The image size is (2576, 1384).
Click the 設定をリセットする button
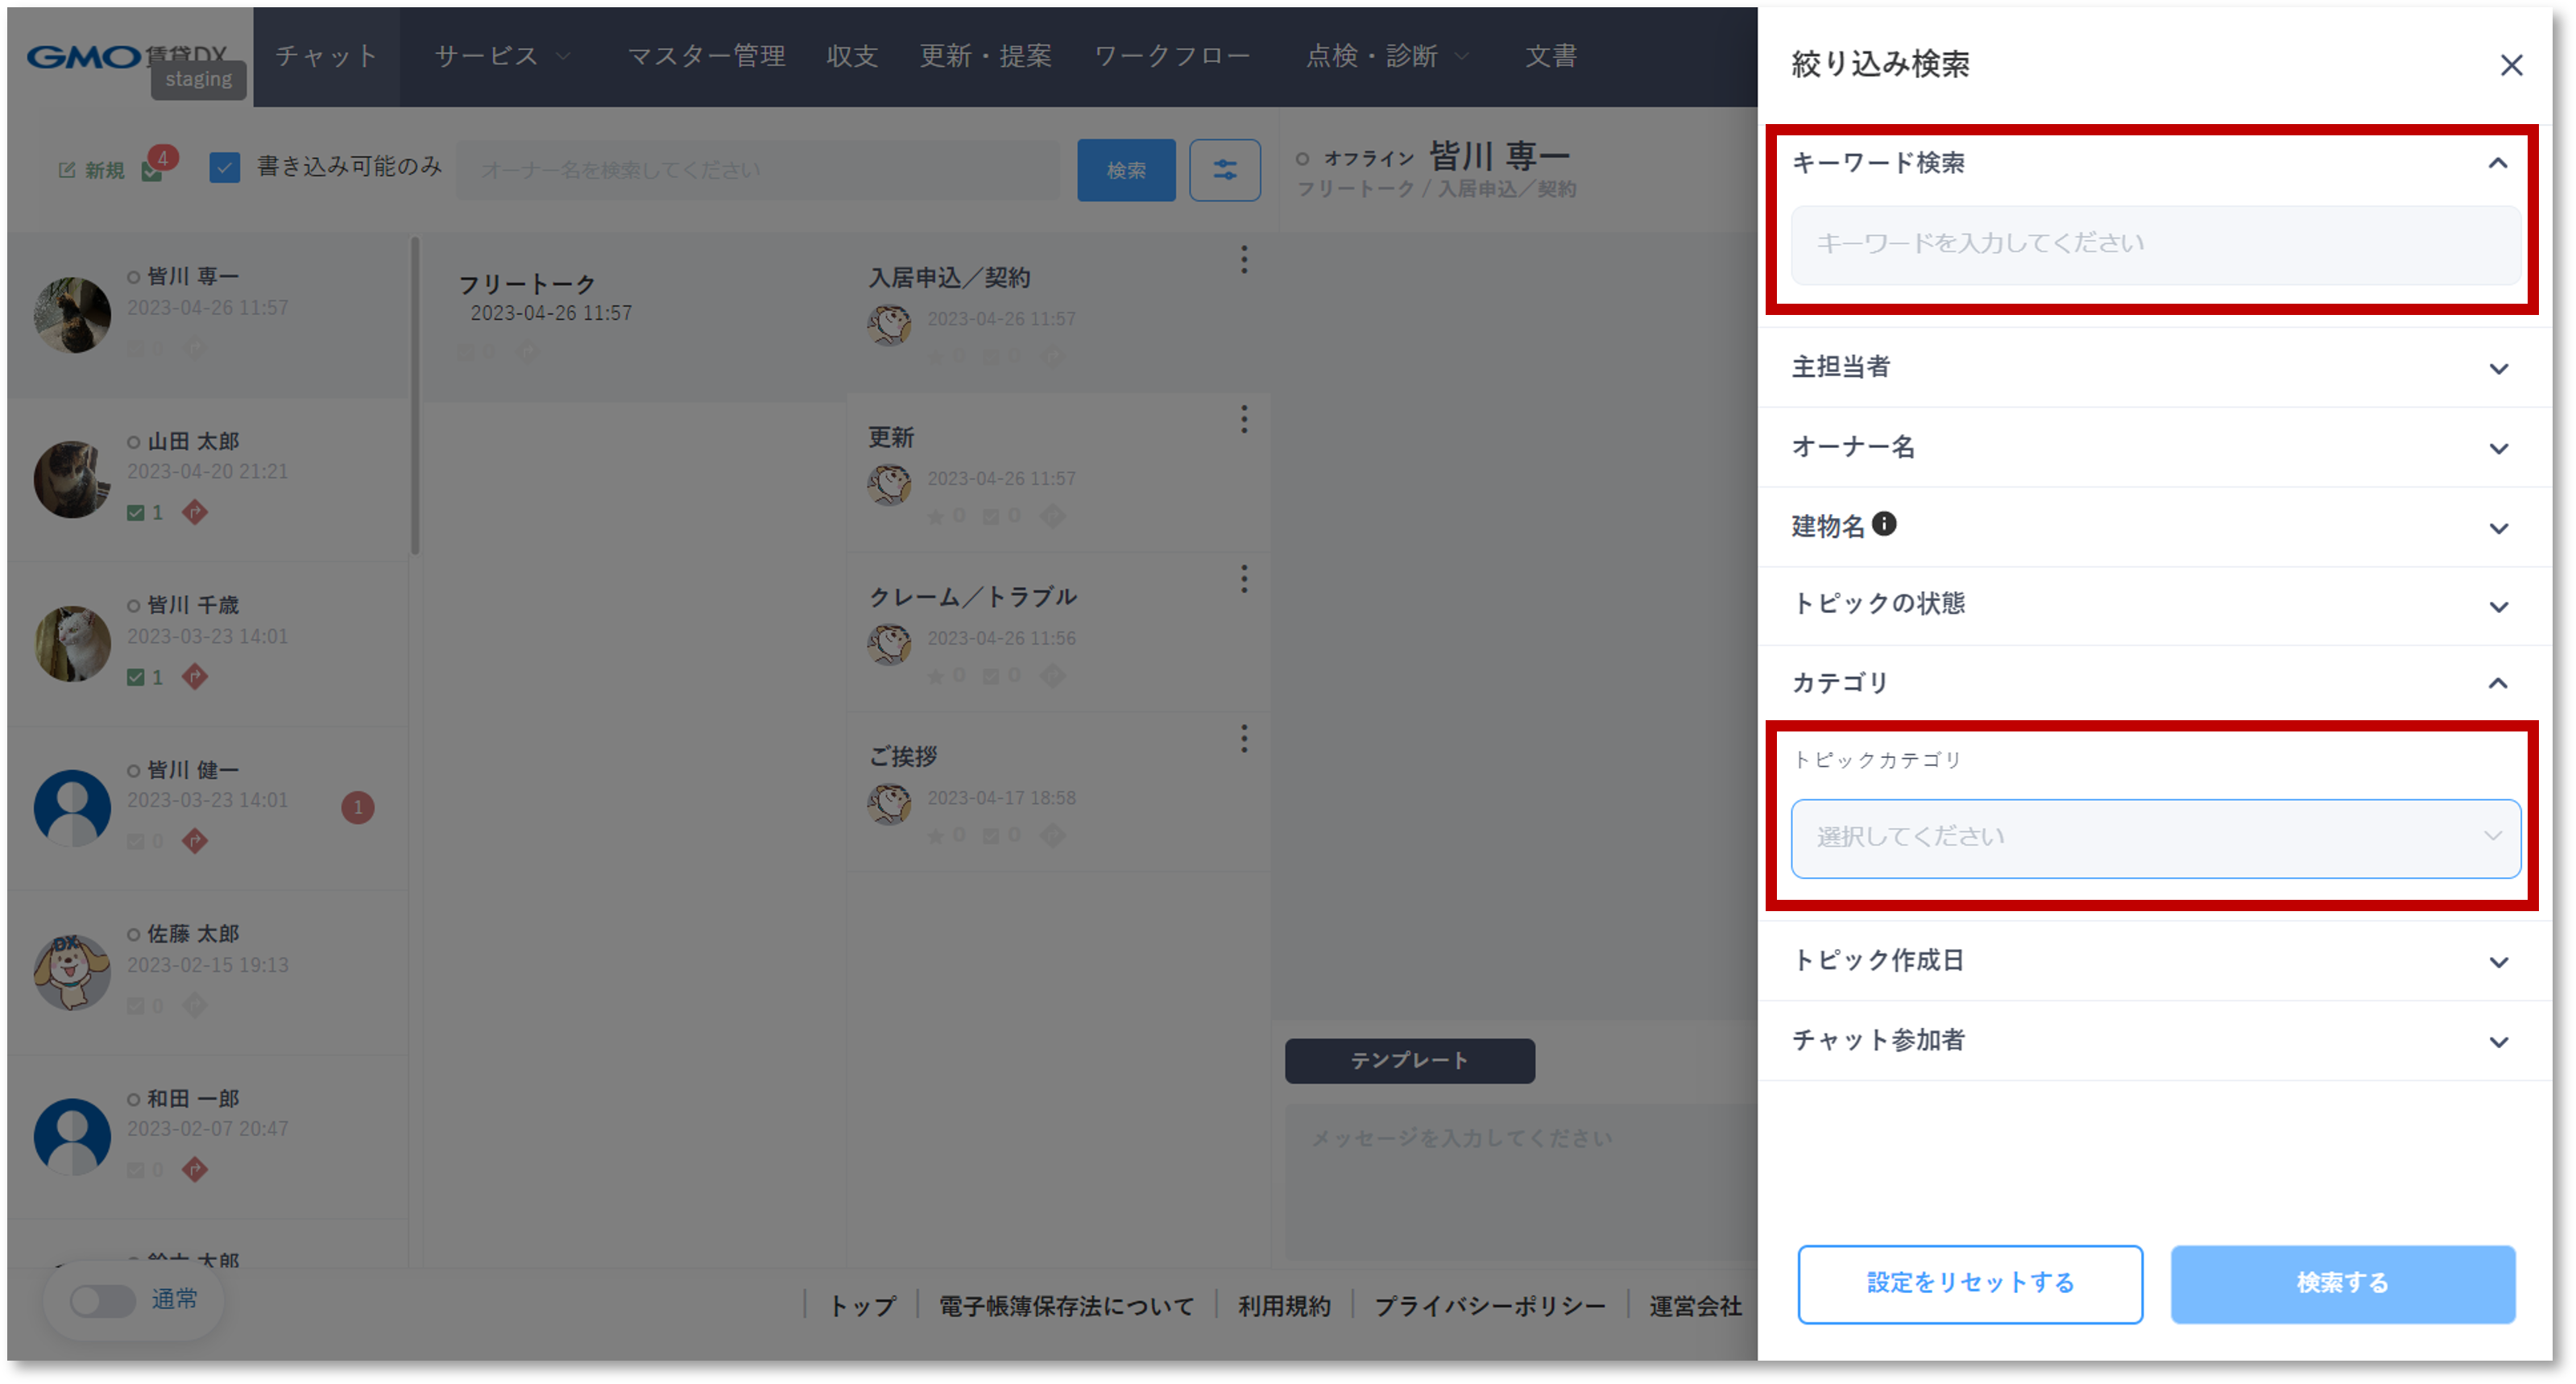(1969, 1283)
